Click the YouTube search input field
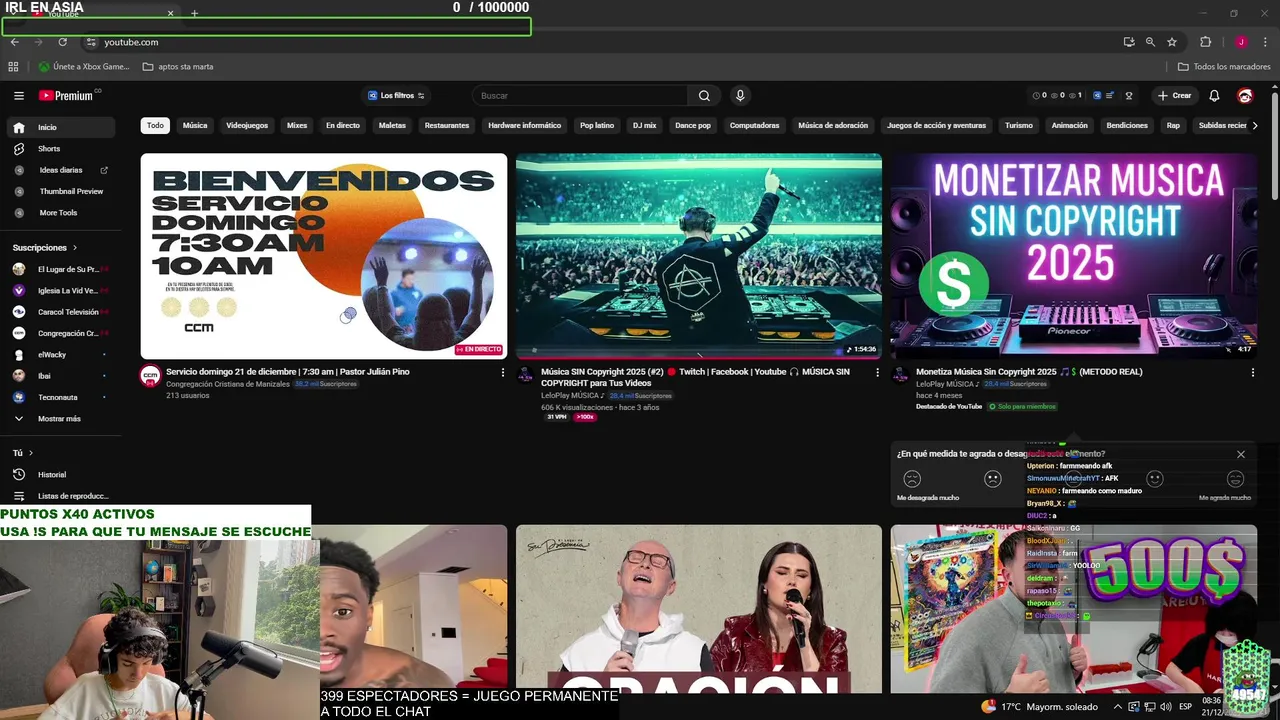The width and height of the screenshot is (1280, 720). click(x=580, y=96)
